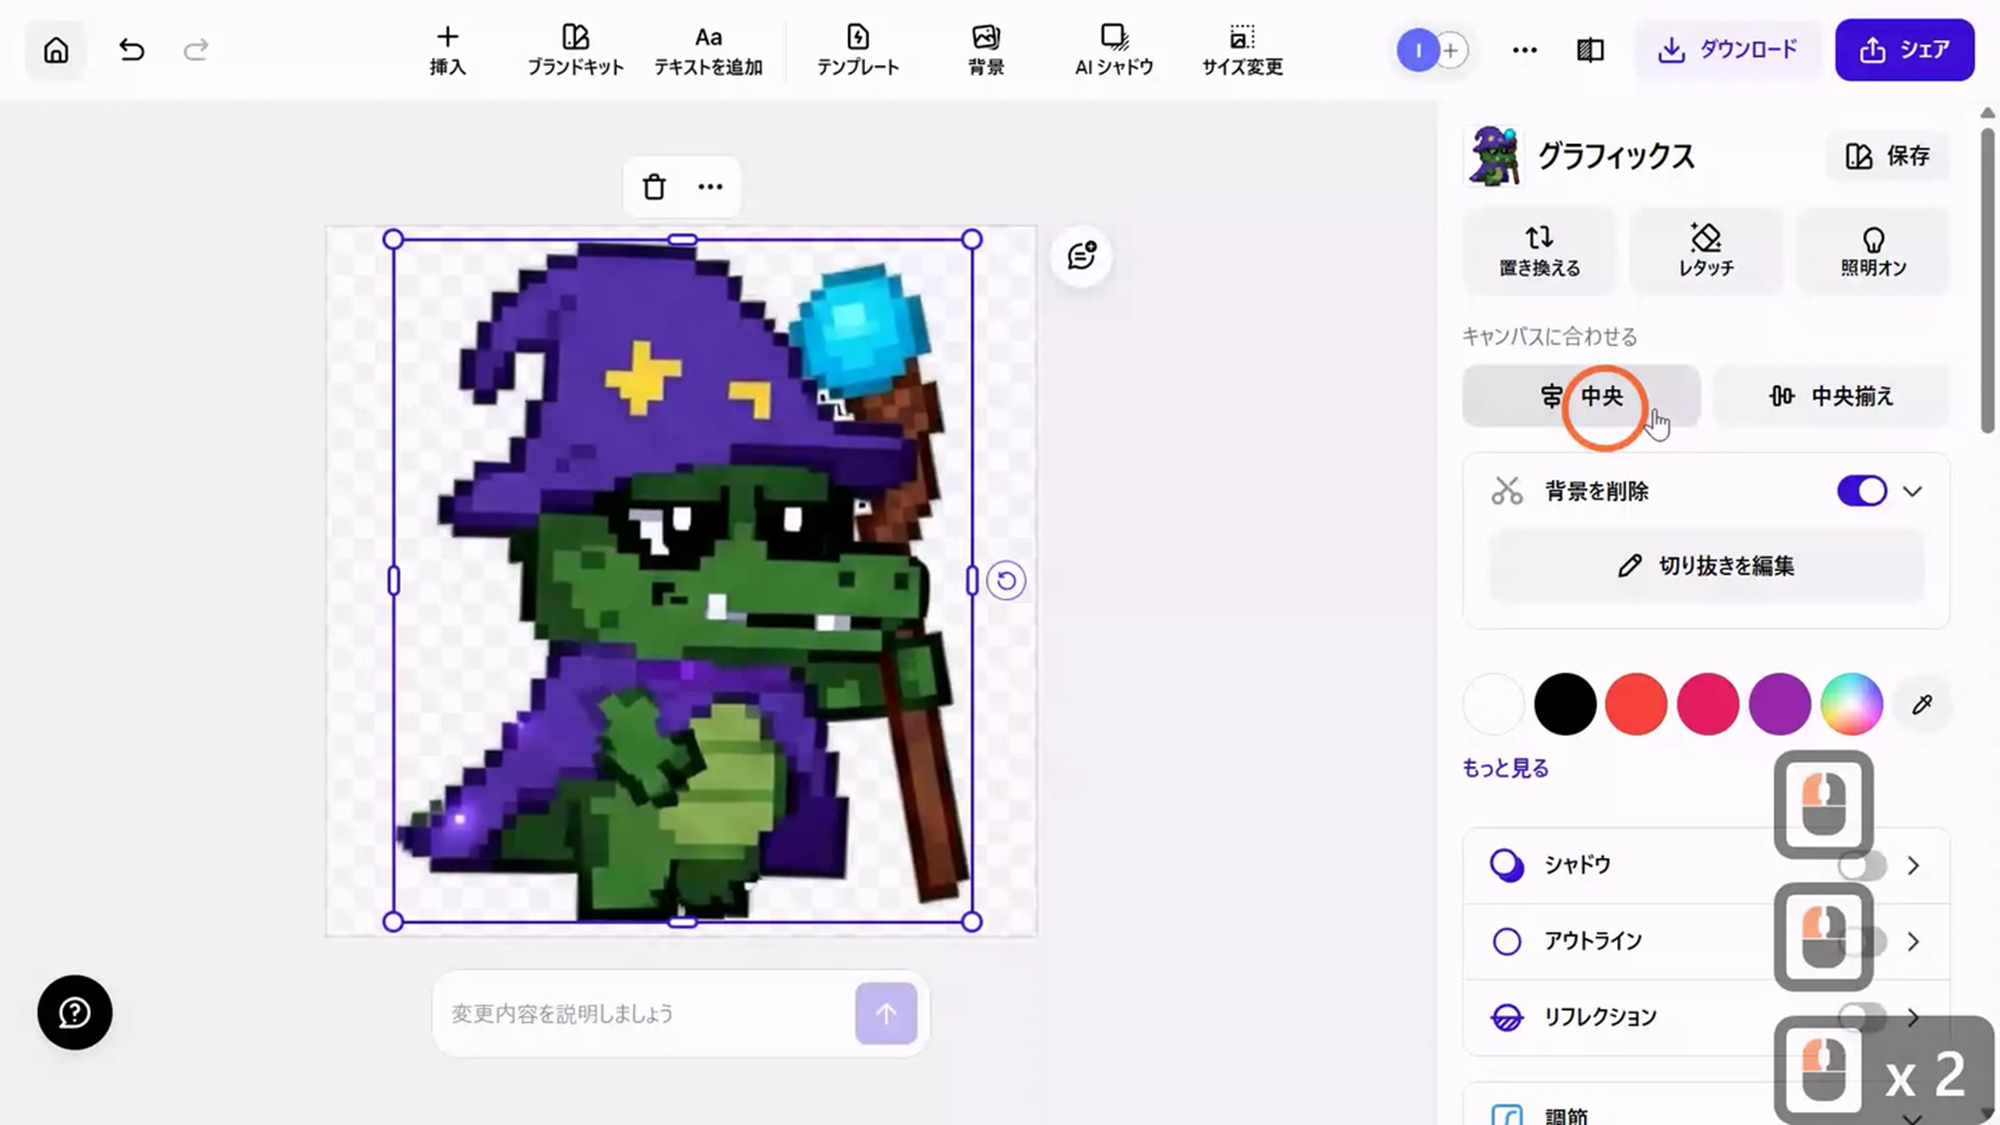Click the ダウンロード button
This screenshot has width=2000, height=1125.
pyautogui.click(x=1728, y=50)
